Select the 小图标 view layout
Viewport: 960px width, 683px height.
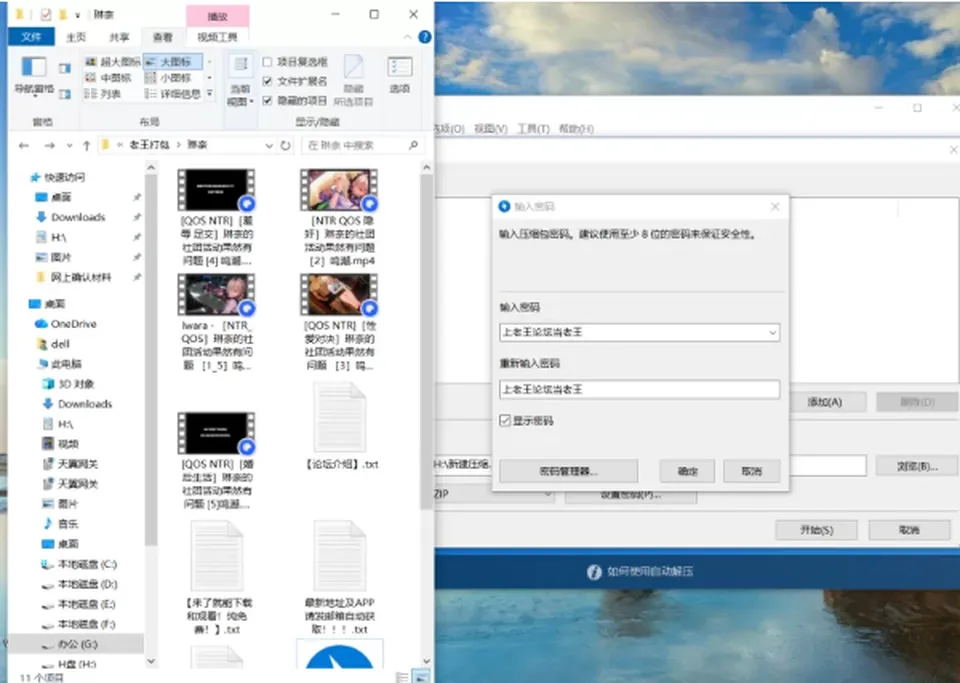(x=168, y=78)
